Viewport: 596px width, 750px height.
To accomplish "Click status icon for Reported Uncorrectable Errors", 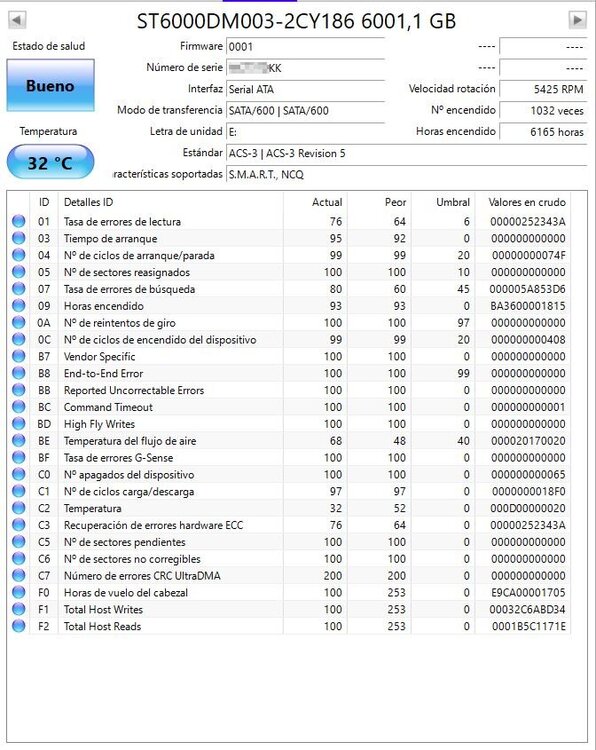I will pyautogui.click(x=19, y=390).
